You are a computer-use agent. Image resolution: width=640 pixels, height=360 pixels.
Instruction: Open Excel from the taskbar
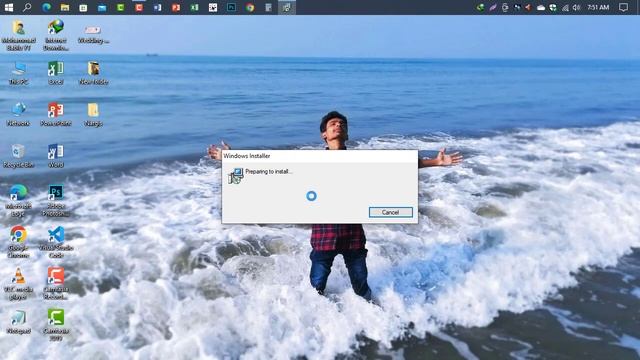[194, 7]
